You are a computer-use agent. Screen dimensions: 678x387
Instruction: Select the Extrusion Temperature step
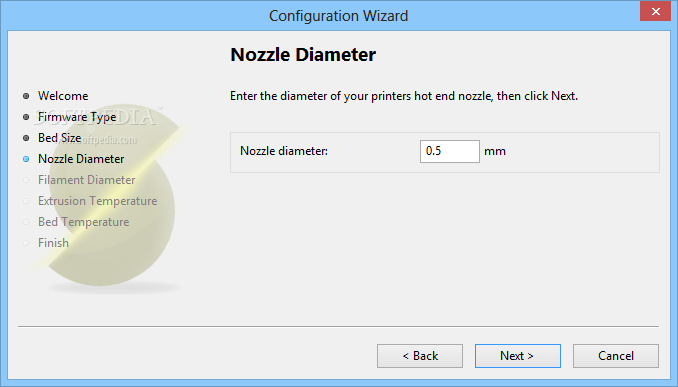(98, 201)
